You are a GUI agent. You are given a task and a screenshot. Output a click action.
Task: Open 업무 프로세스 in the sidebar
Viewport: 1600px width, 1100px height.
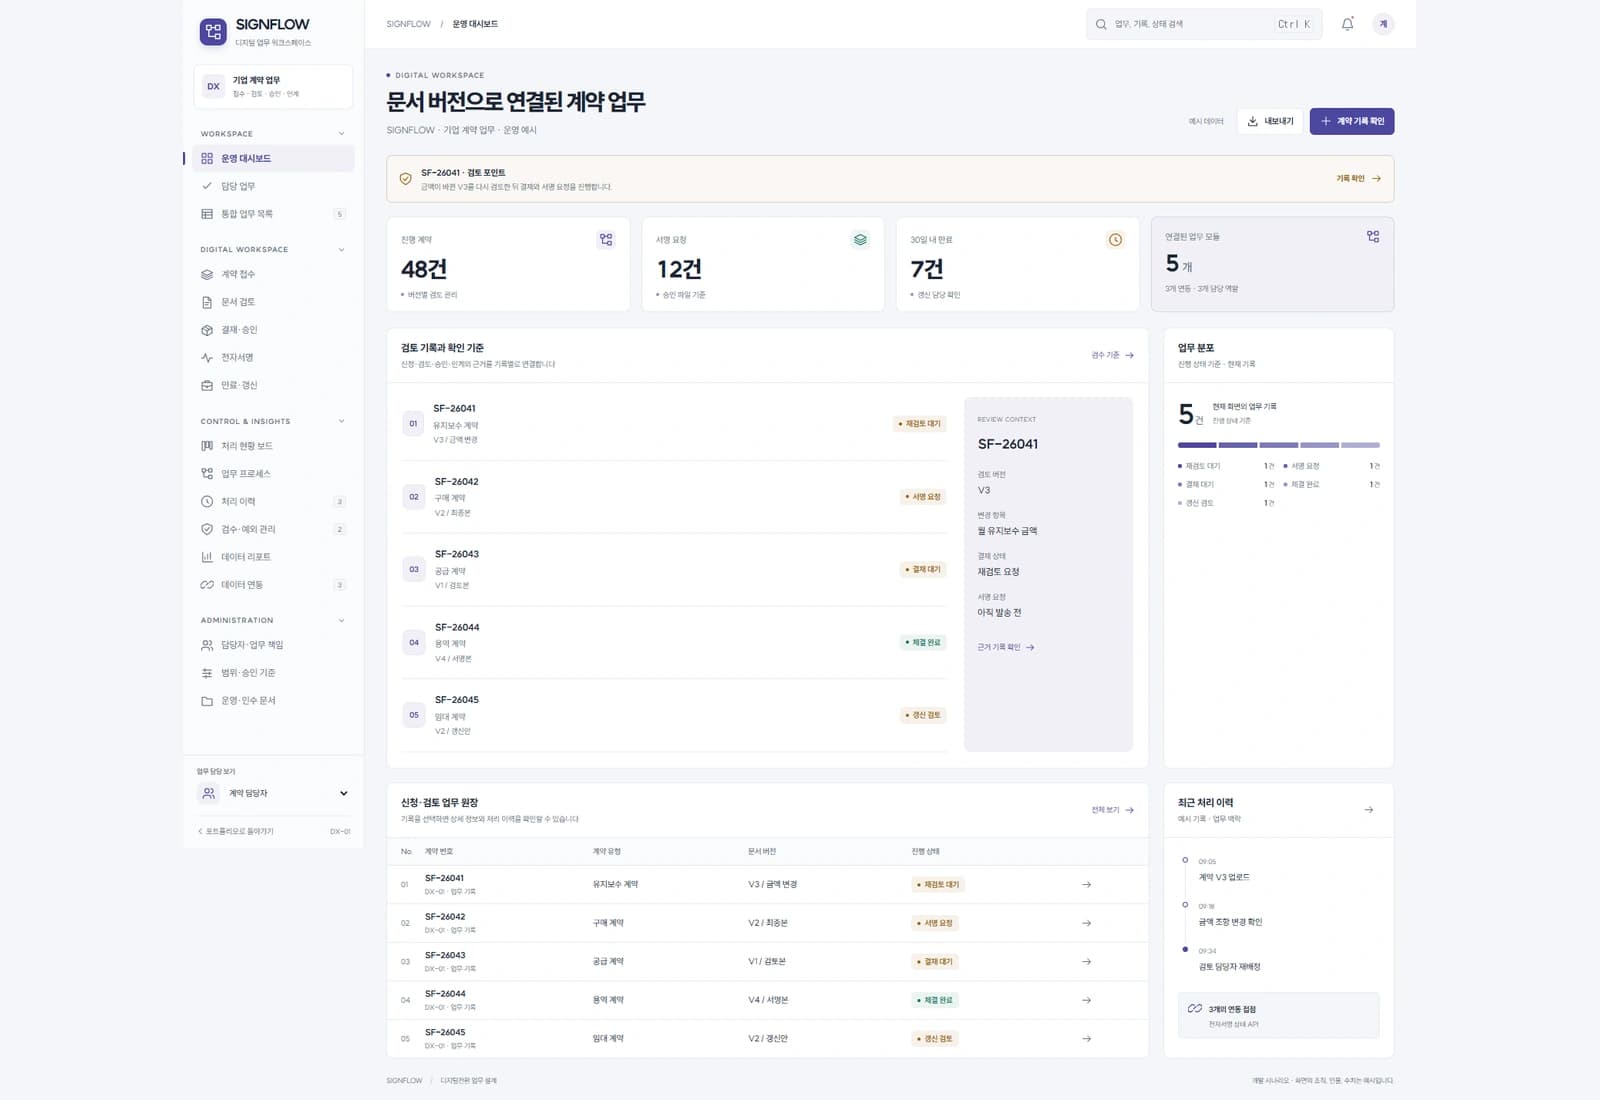[x=273, y=474]
